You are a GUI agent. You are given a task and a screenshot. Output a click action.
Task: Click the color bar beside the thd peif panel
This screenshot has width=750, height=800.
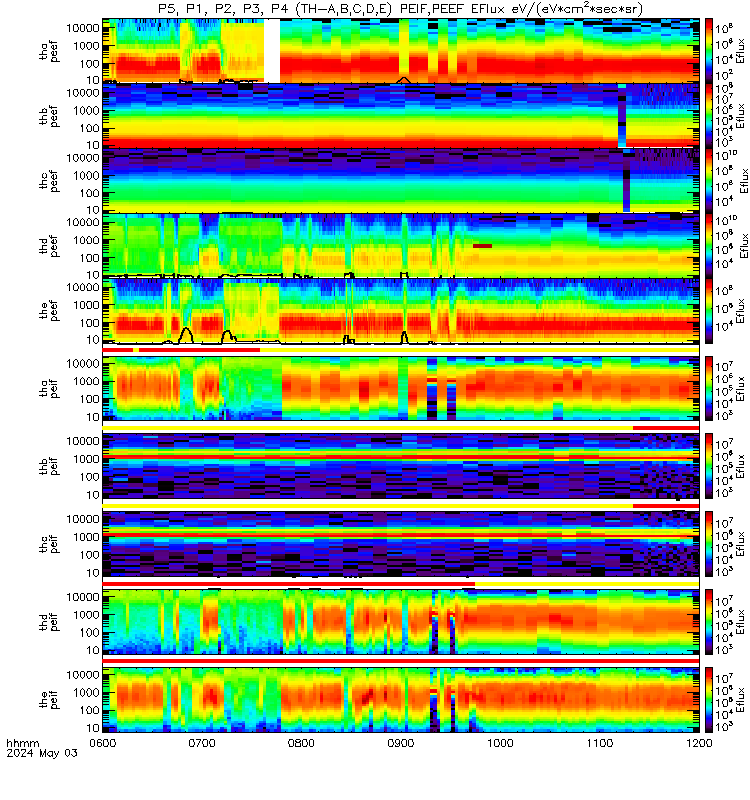click(709, 621)
